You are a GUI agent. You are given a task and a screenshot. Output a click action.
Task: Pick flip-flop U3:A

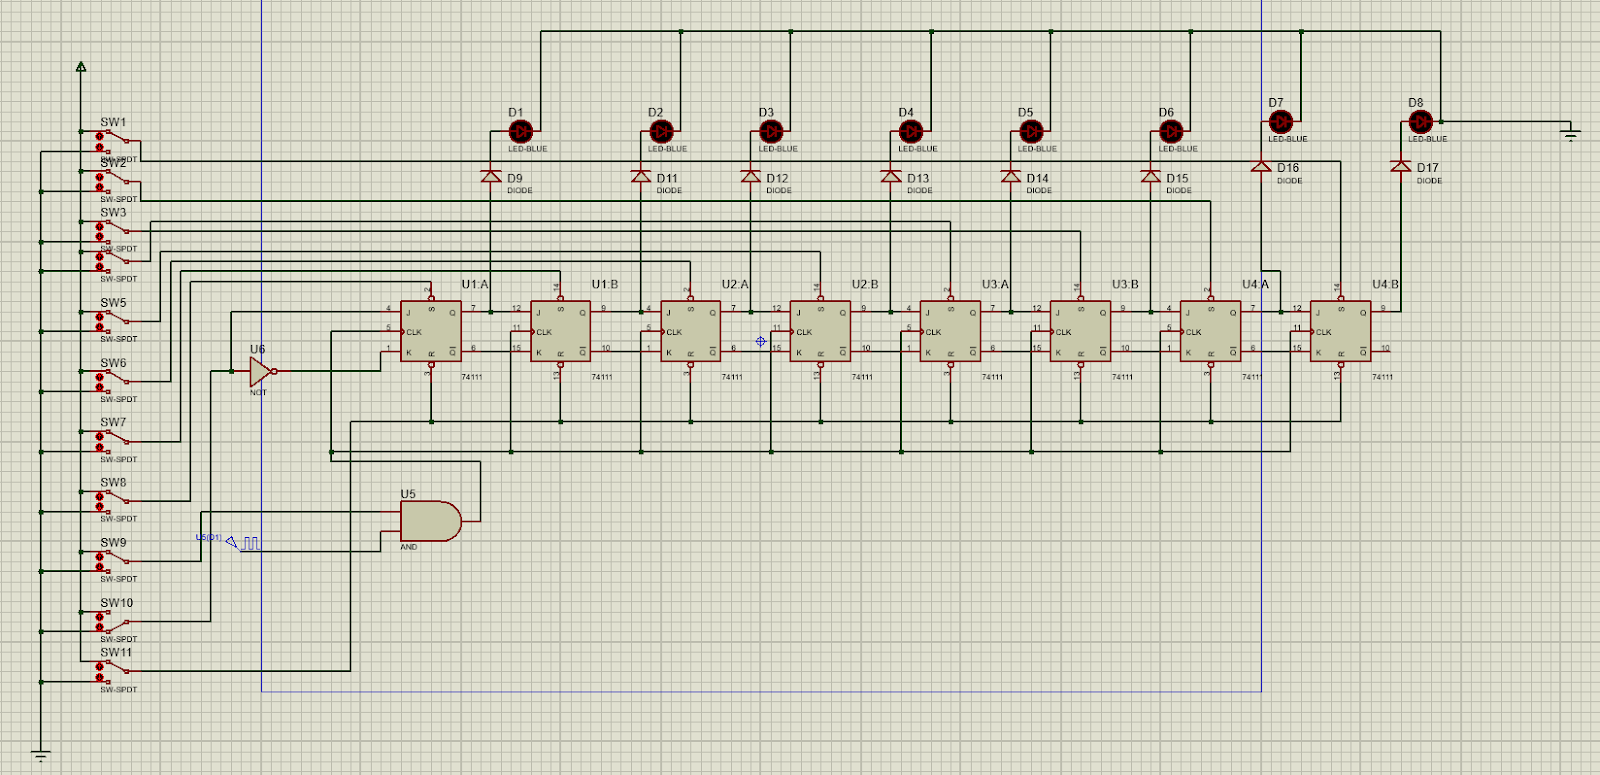coord(951,331)
